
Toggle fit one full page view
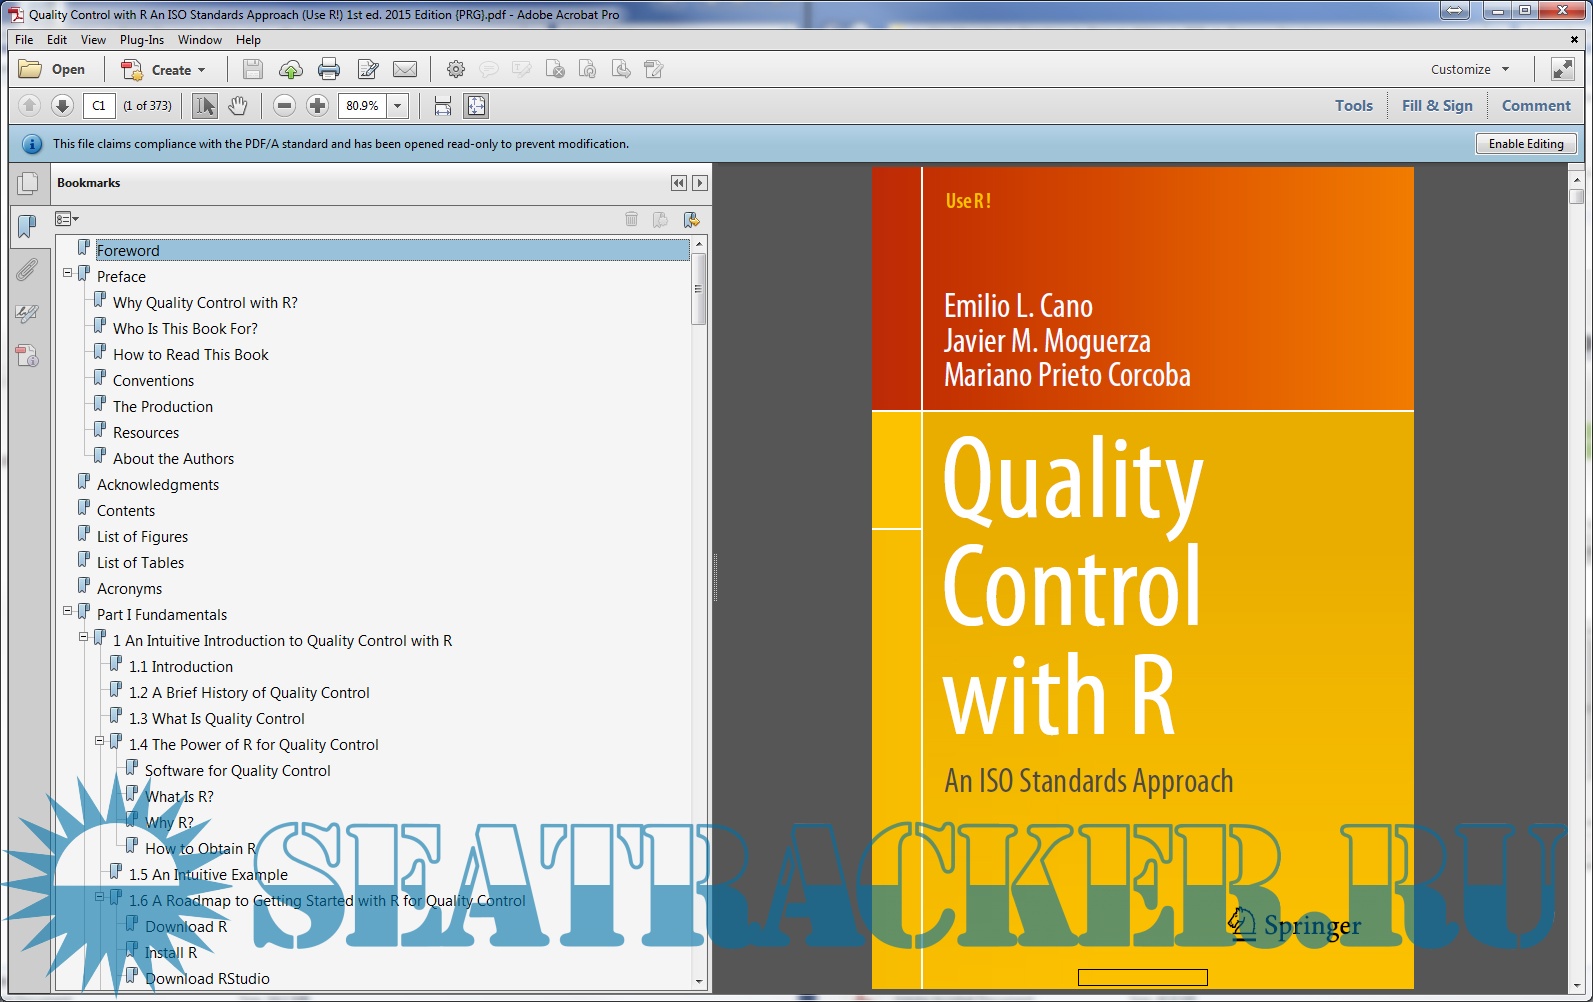476,105
